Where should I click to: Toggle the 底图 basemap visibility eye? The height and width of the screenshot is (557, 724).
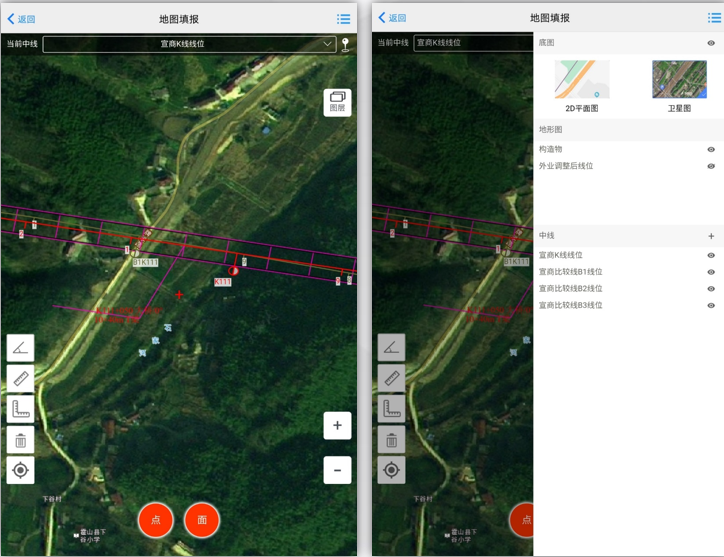click(711, 43)
